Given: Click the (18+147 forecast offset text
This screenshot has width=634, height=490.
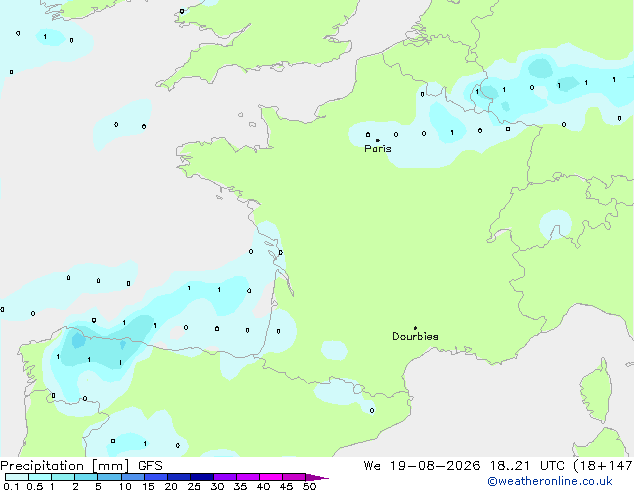Looking at the screenshot, I should click(x=604, y=466).
